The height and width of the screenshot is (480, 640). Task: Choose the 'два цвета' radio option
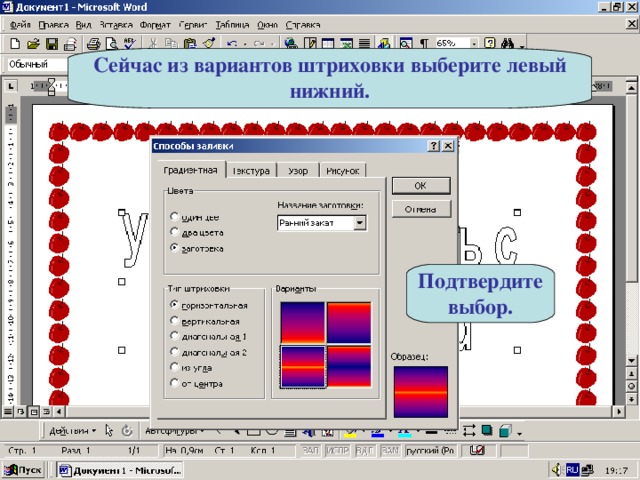pyautogui.click(x=175, y=232)
